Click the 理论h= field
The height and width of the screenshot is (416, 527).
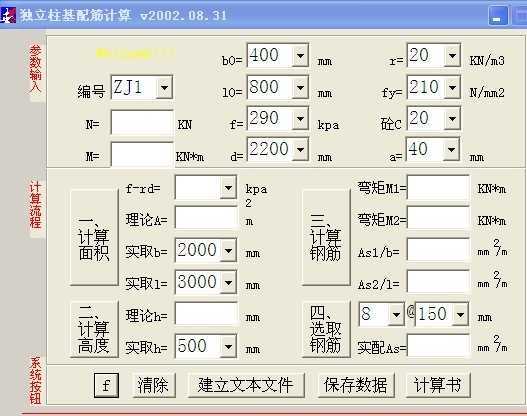(206, 314)
